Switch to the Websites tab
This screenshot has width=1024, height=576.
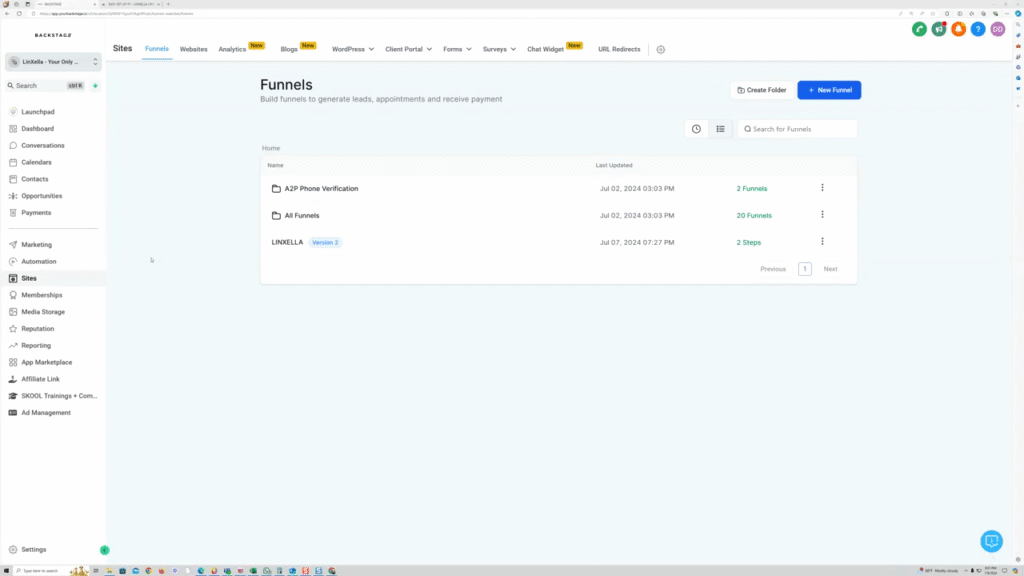193,48
